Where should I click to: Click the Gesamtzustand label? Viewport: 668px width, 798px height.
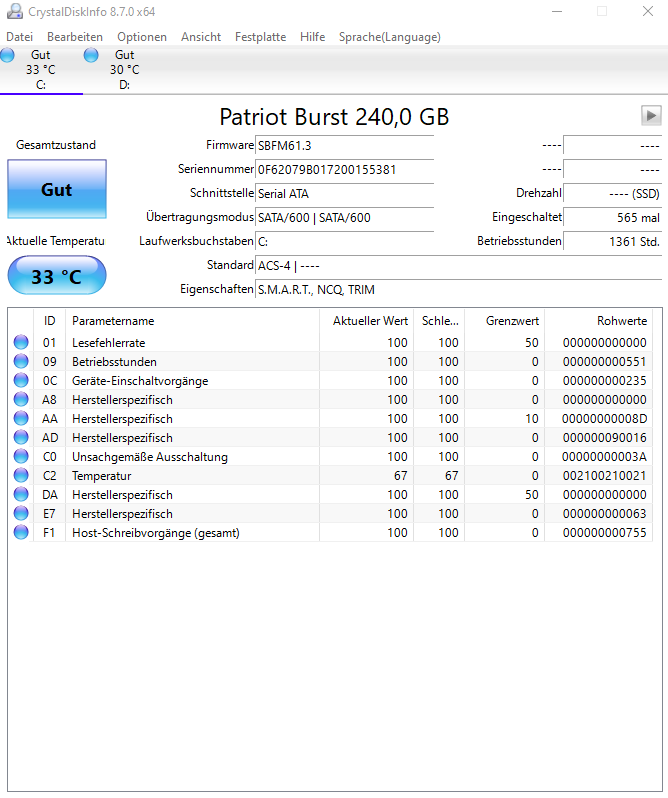click(x=56, y=145)
